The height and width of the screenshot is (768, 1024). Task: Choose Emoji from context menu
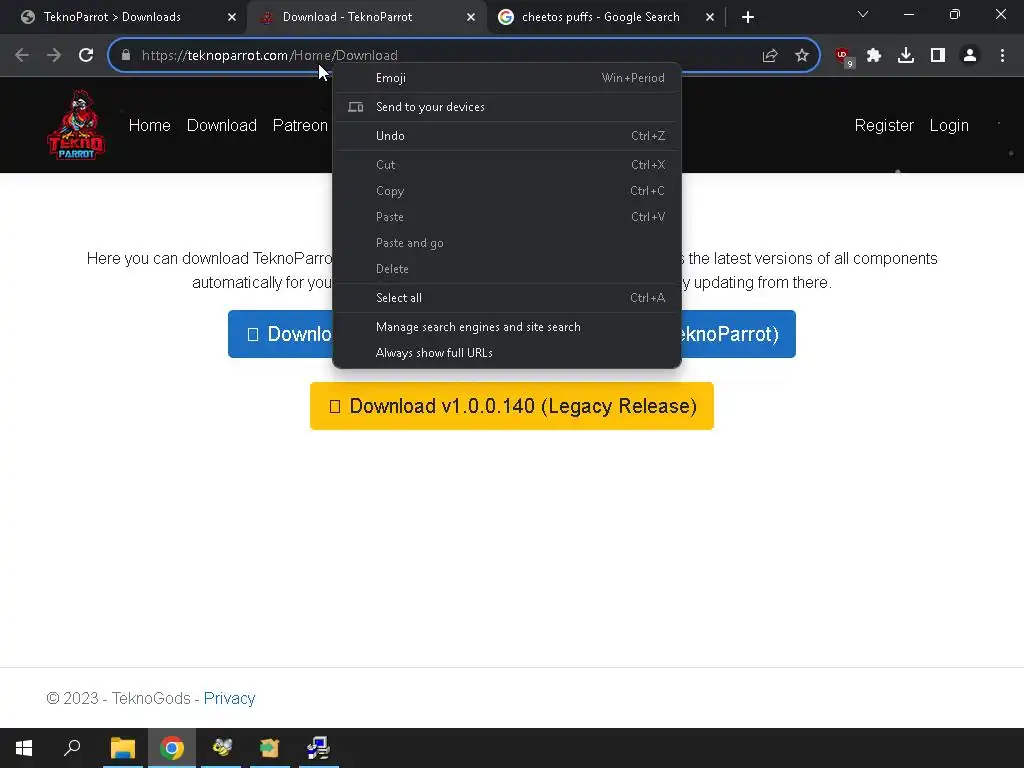click(507, 78)
